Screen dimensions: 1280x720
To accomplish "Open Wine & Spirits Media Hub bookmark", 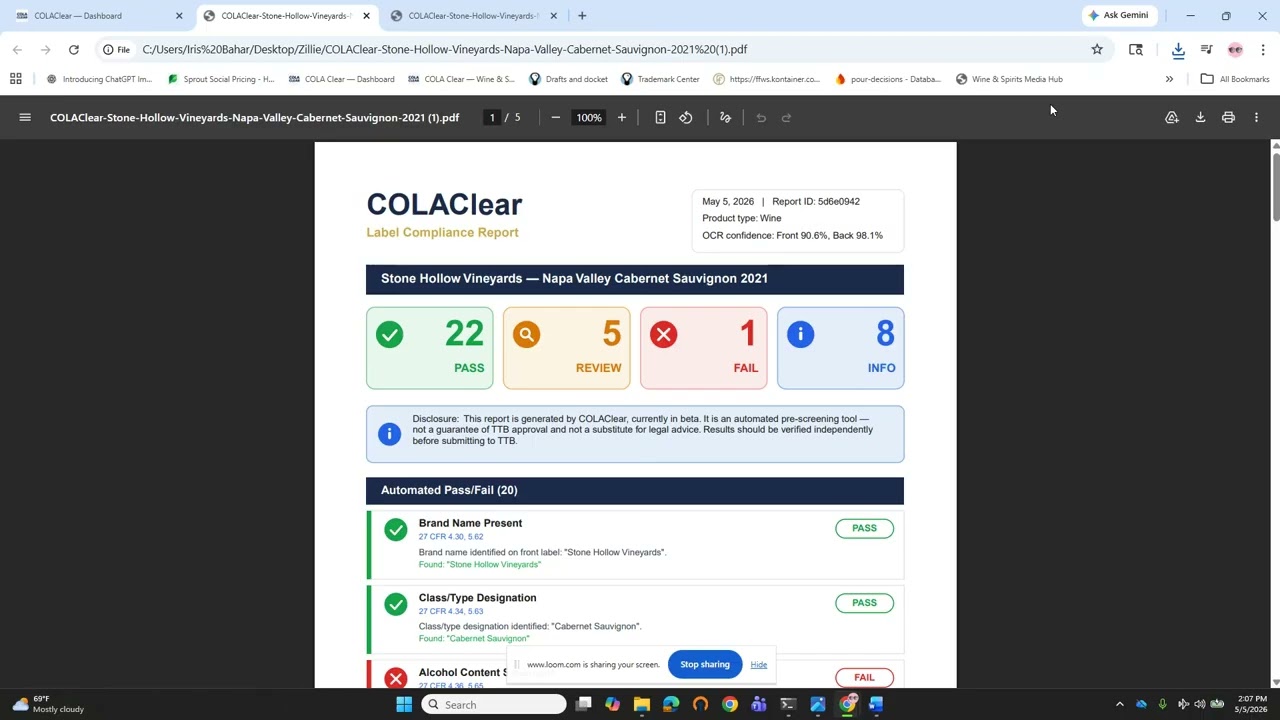I will click(x=1009, y=79).
